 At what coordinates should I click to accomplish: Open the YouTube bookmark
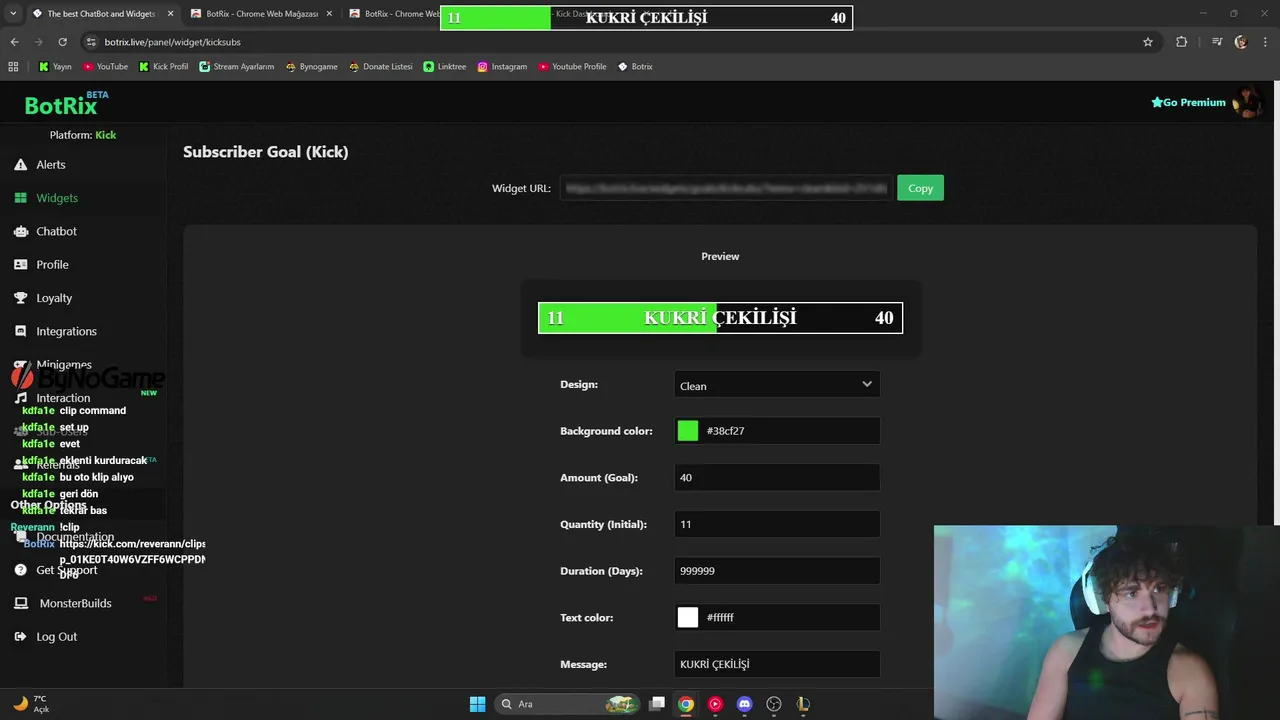(x=105, y=67)
